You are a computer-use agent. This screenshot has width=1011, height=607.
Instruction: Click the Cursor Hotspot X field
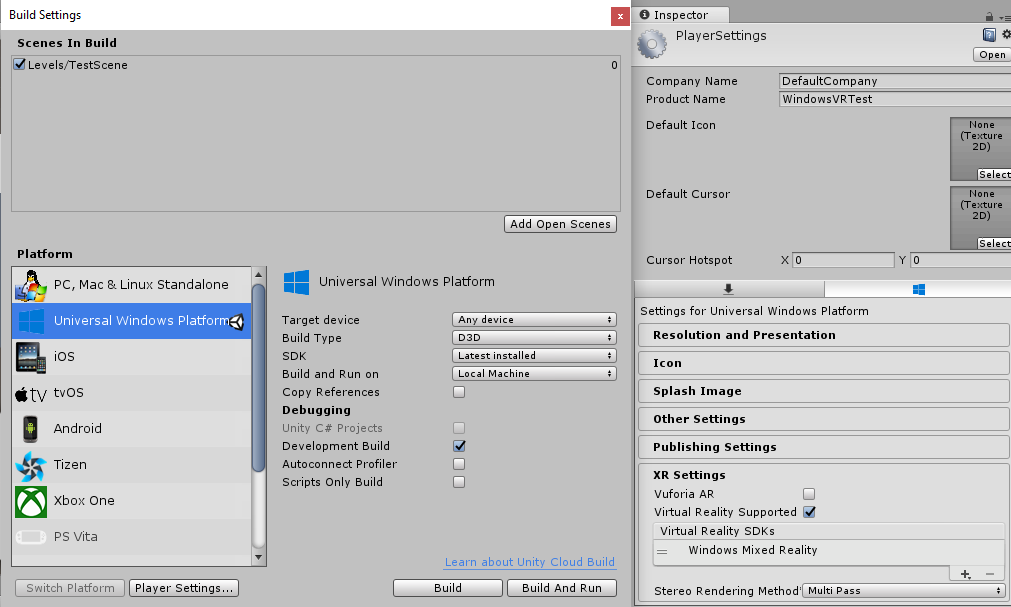click(843, 260)
